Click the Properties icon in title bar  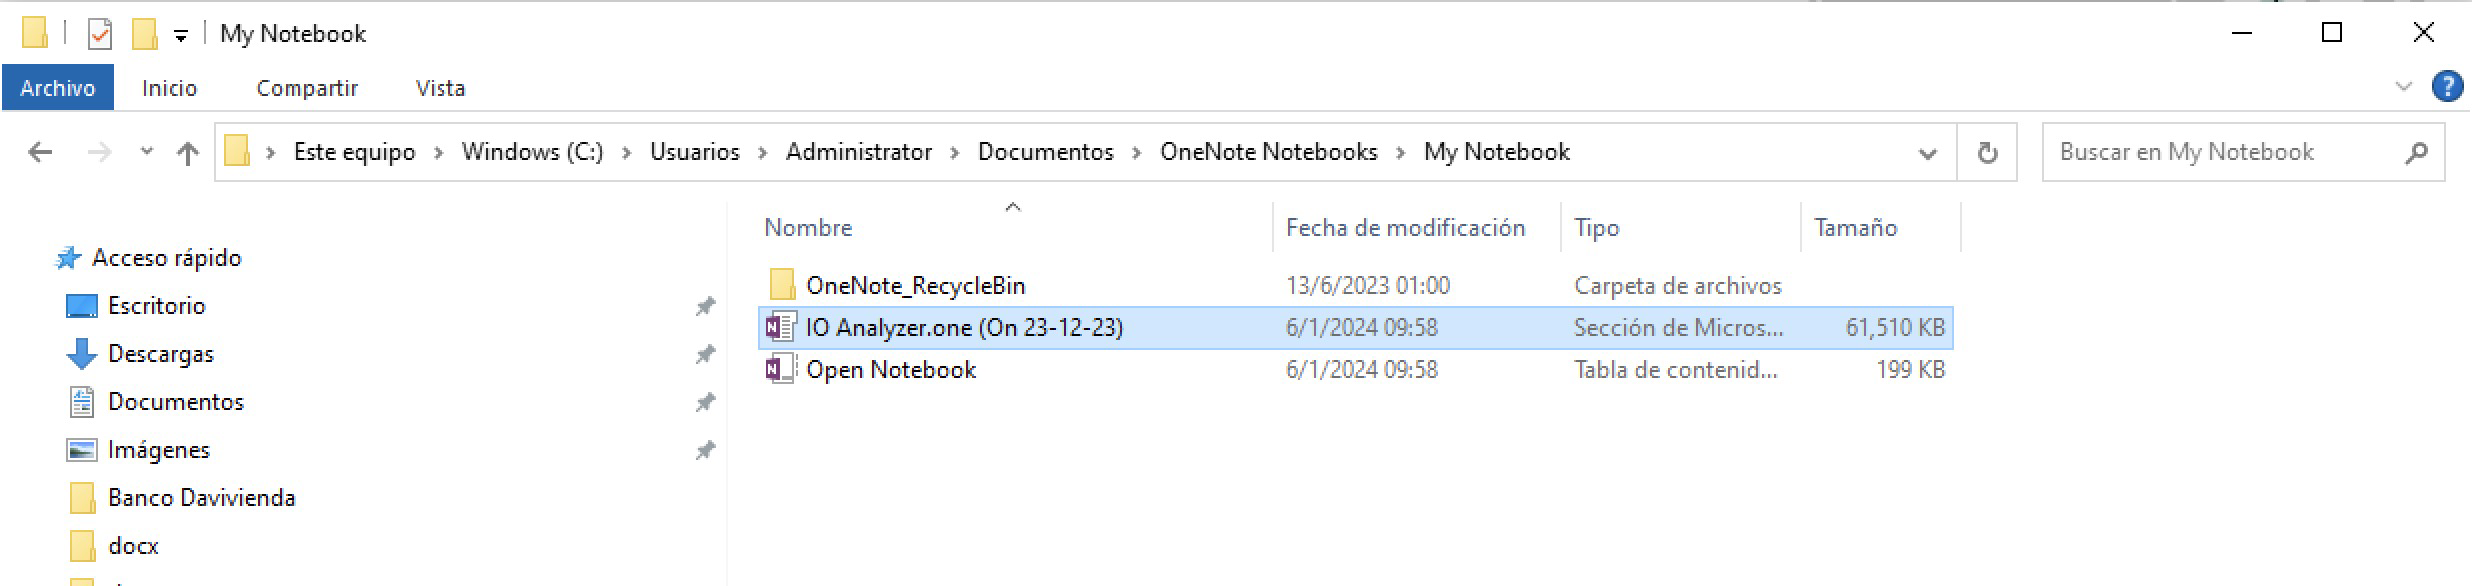(x=100, y=34)
